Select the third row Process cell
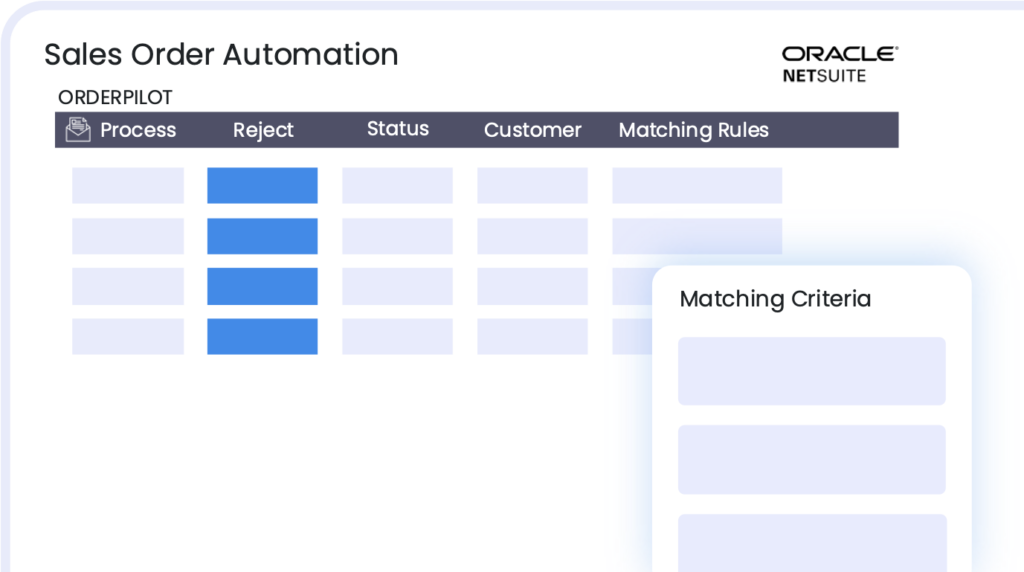The image size is (1024, 572). click(128, 286)
